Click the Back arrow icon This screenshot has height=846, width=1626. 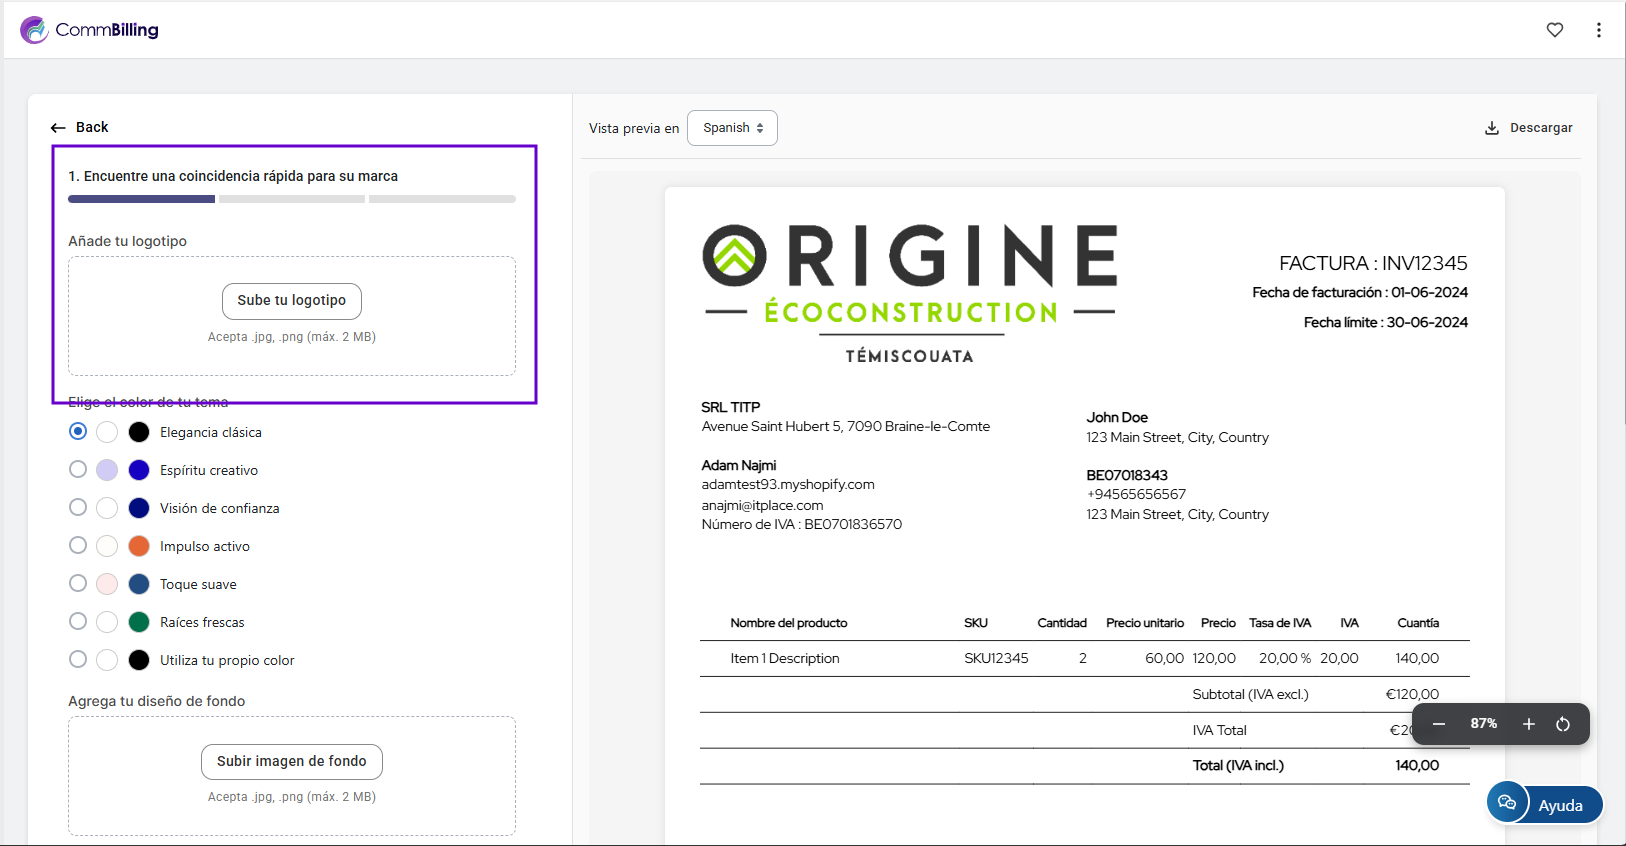point(58,128)
